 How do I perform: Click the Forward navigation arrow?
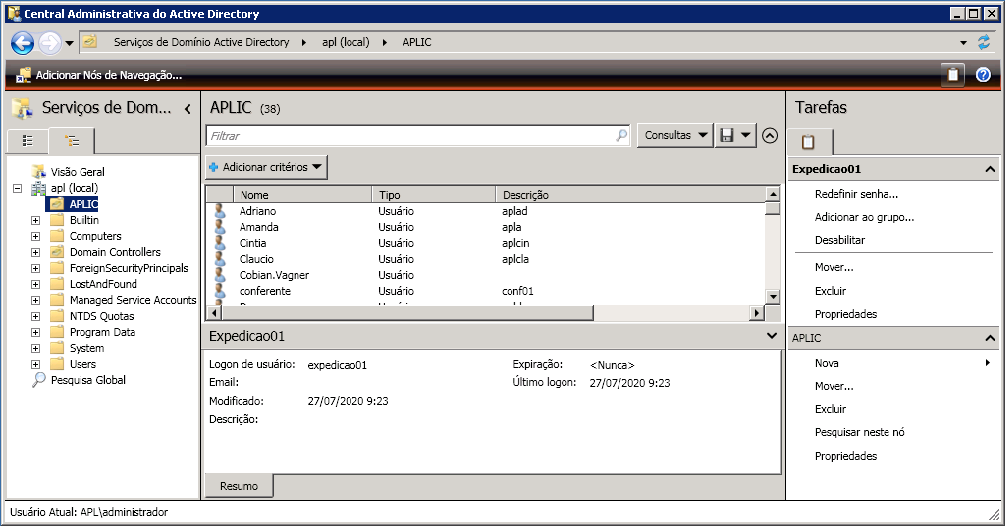pos(49,43)
